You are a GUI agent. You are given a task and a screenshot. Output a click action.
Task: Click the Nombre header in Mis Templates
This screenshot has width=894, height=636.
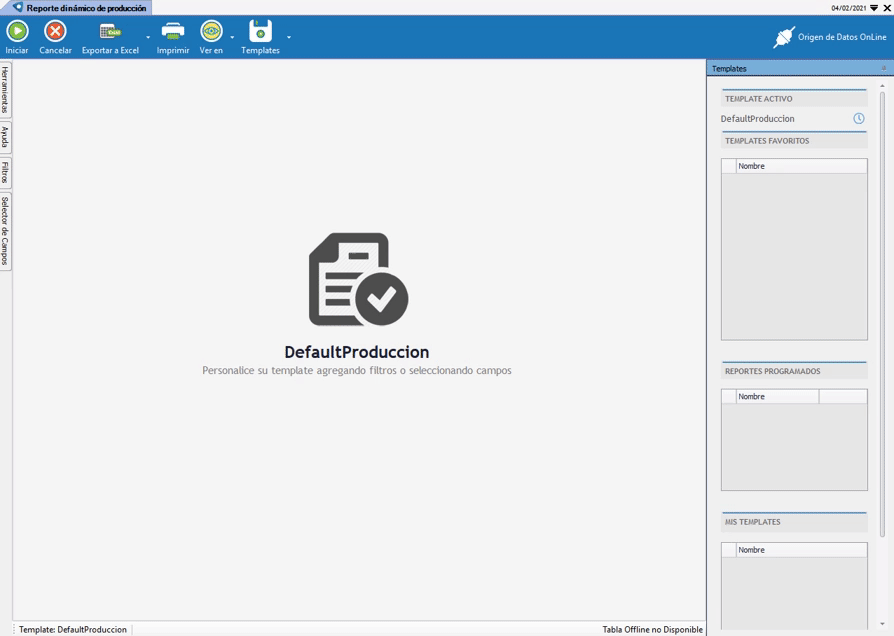(x=800, y=550)
